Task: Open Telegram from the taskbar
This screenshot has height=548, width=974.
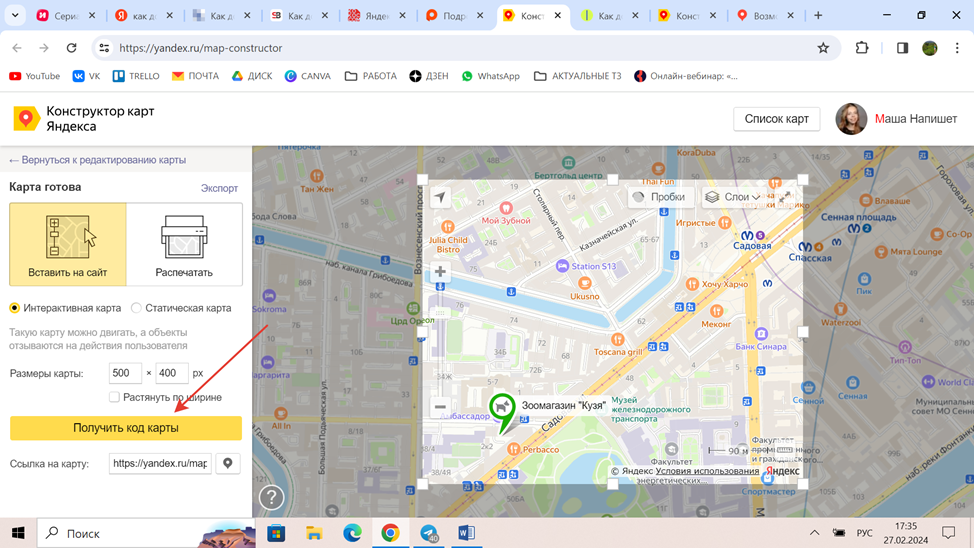Action: [429, 533]
